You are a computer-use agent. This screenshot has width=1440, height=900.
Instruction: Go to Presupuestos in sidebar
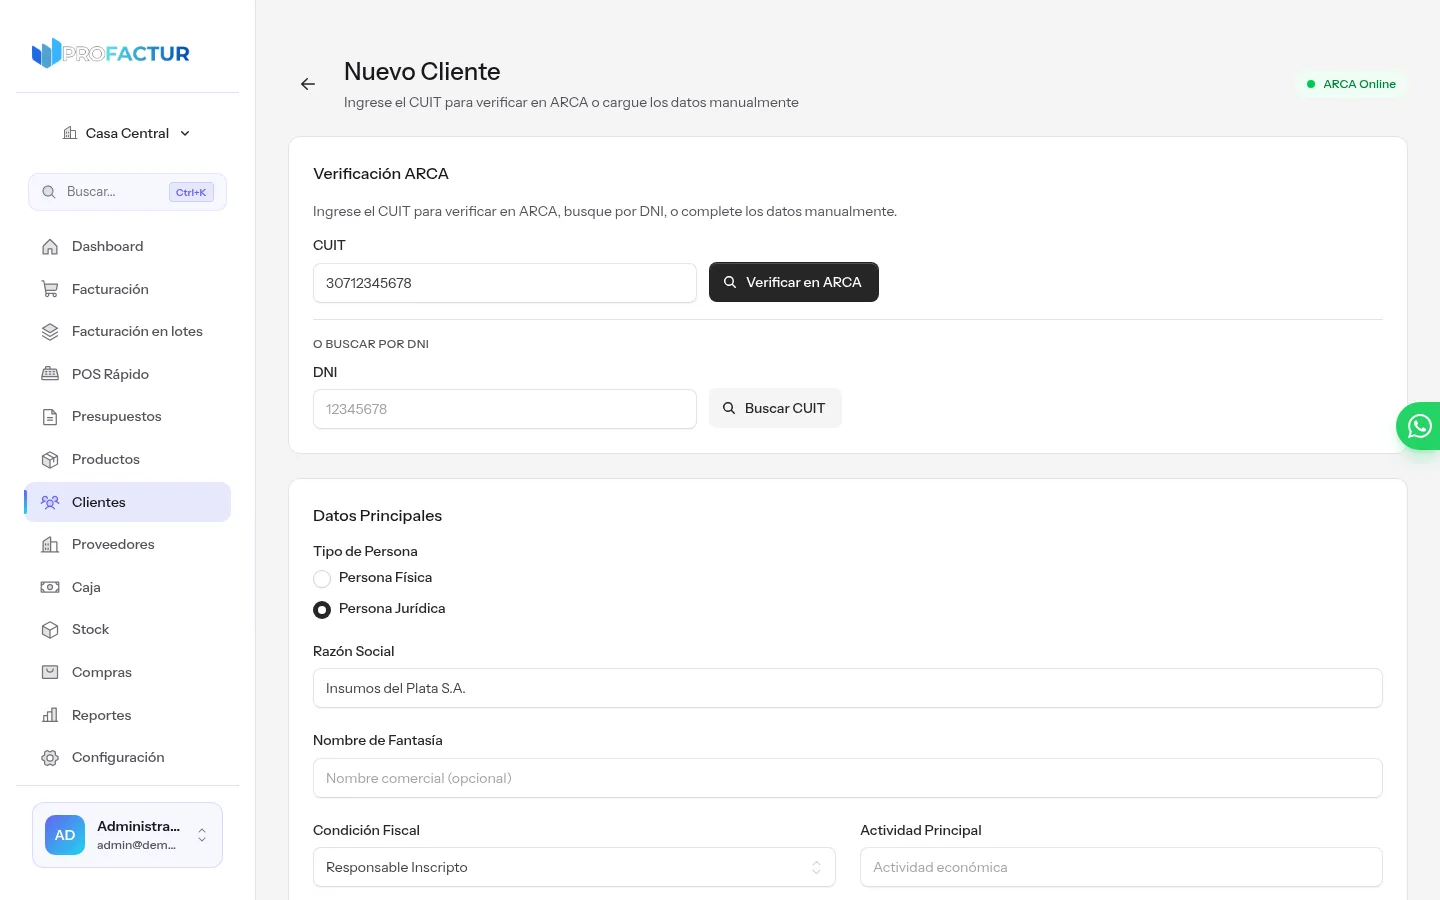coord(127,417)
